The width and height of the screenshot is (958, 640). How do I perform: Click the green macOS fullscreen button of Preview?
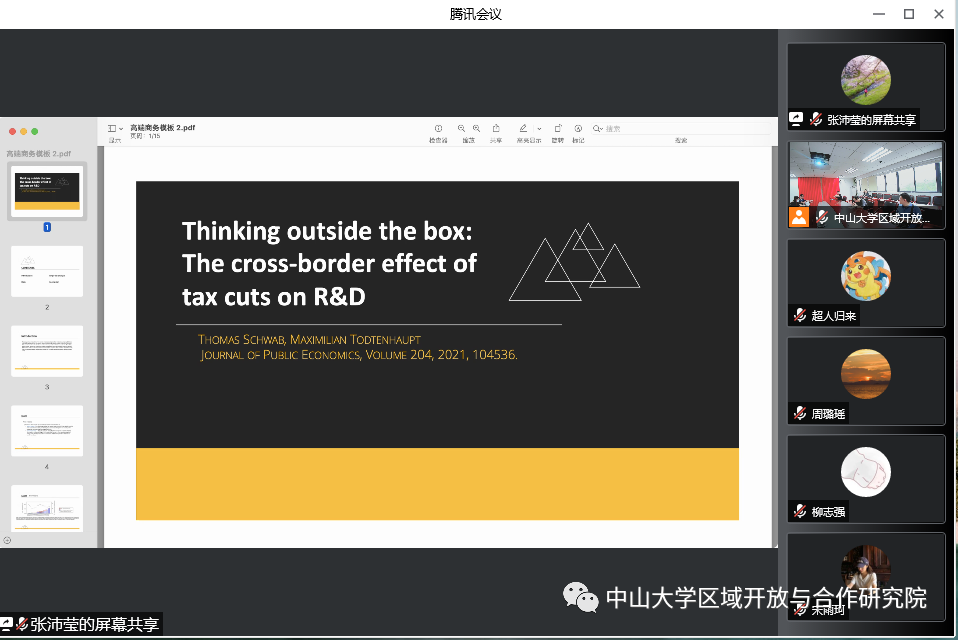pos(35,132)
